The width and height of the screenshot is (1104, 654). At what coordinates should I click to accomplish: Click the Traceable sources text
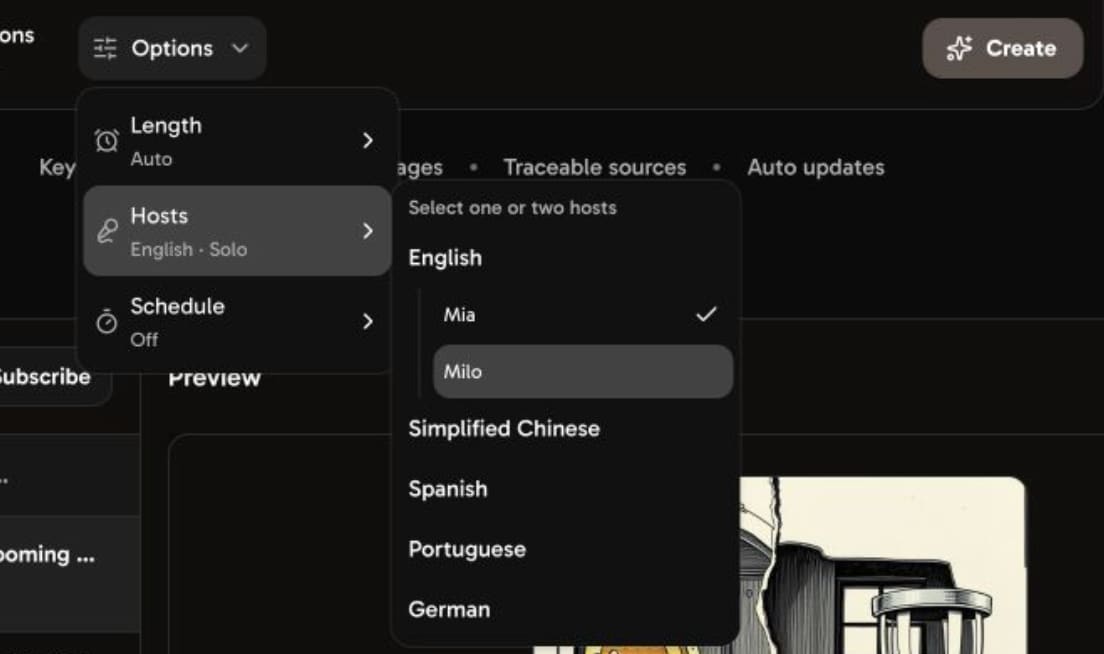click(x=594, y=168)
